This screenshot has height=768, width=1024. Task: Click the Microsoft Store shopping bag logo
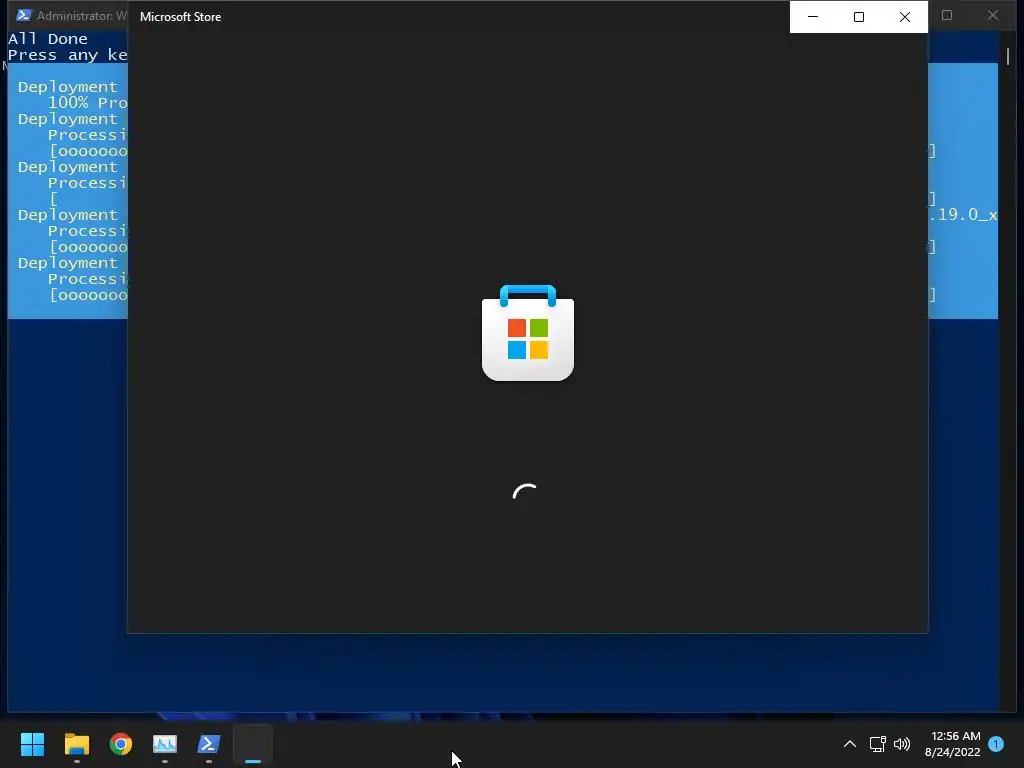528,332
